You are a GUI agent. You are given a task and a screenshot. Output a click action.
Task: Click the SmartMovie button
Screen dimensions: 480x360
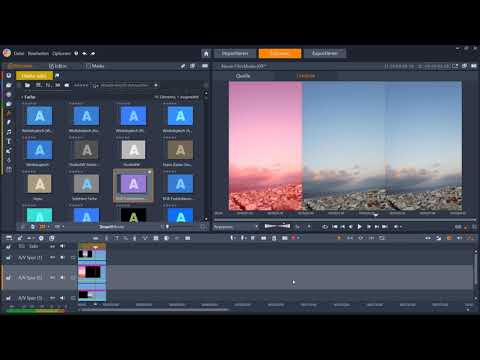(111, 227)
